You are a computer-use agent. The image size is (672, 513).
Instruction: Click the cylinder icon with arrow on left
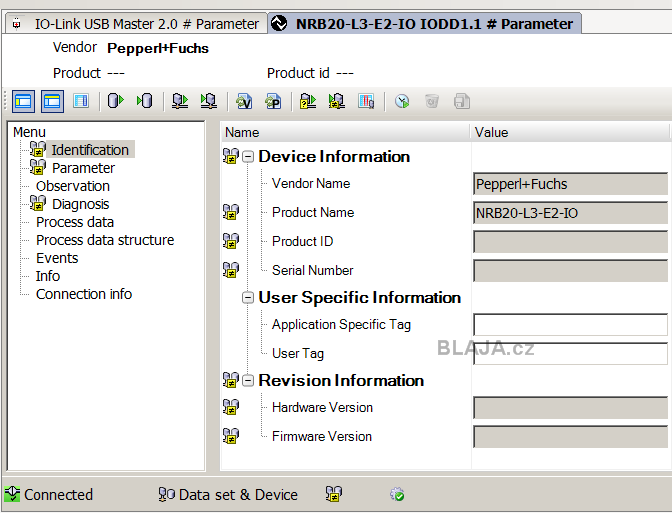click(x=145, y=101)
